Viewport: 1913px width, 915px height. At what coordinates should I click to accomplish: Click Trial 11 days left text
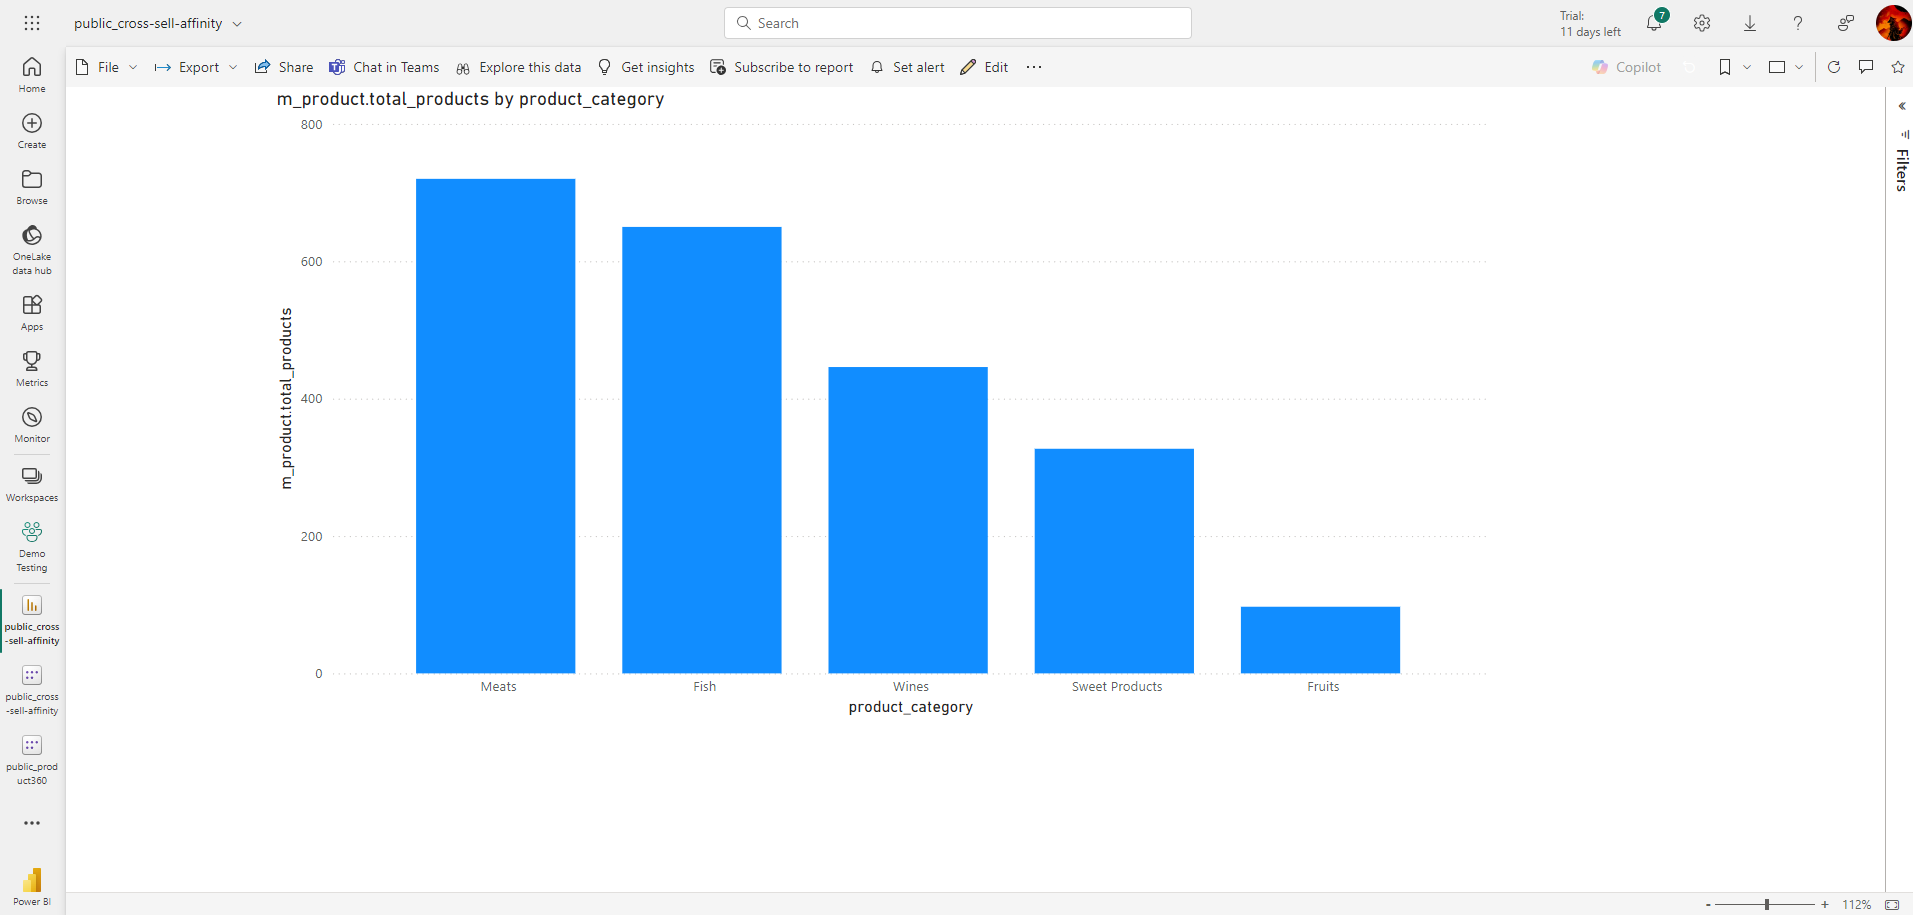tap(1590, 24)
